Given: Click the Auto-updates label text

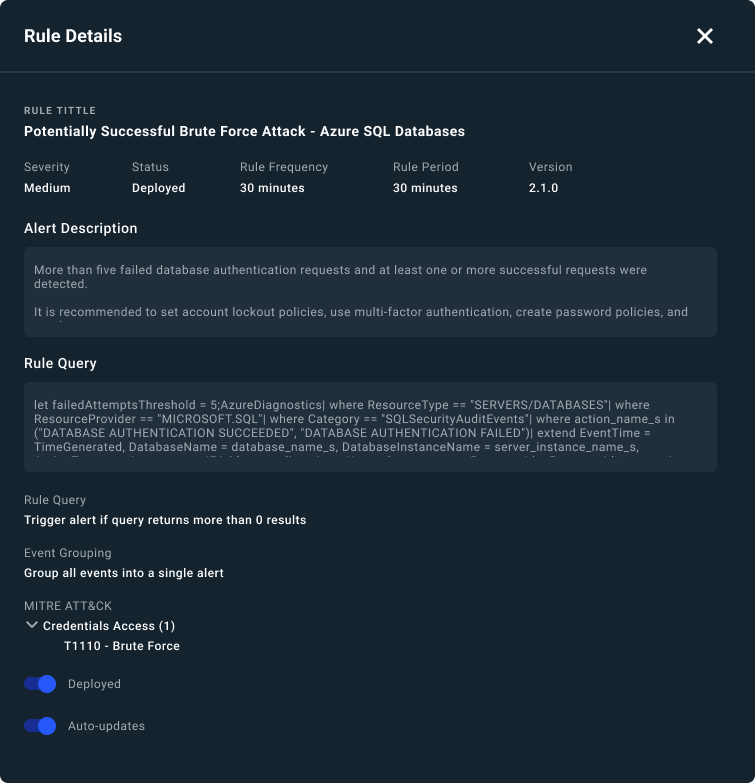Looking at the screenshot, I should tap(106, 726).
